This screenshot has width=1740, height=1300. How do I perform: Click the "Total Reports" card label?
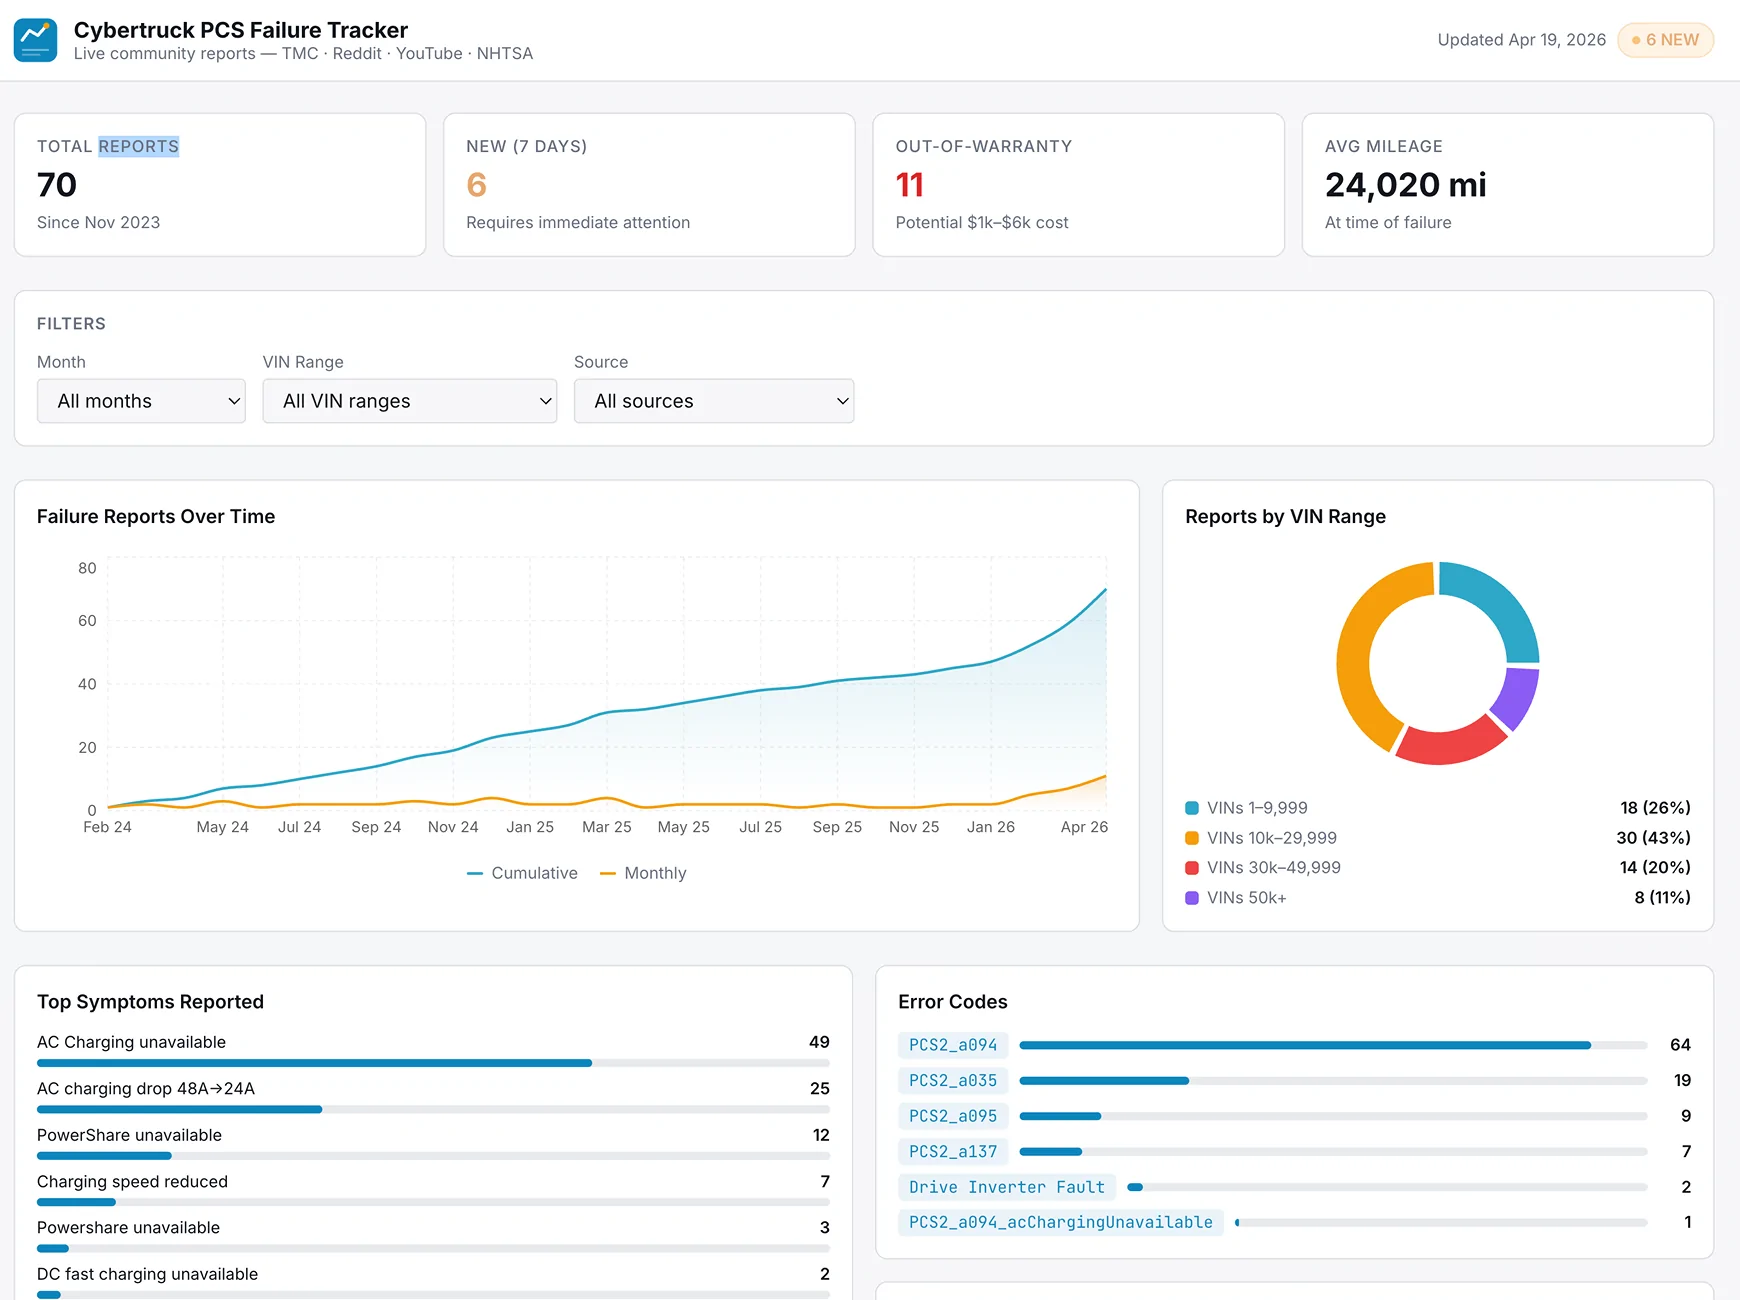pos(108,146)
